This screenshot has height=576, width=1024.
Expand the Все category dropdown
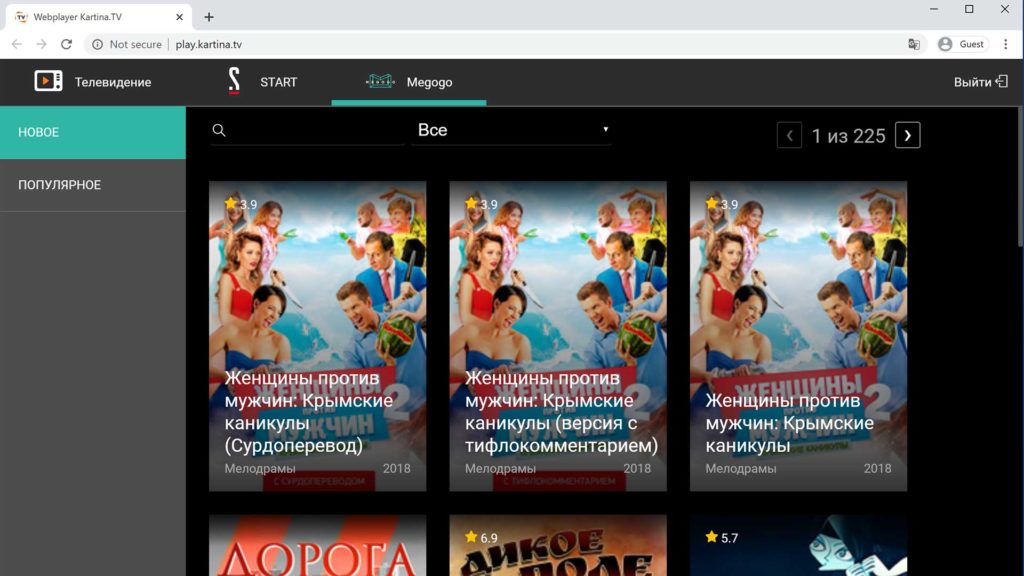pyautogui.click(x=511, y=130)
